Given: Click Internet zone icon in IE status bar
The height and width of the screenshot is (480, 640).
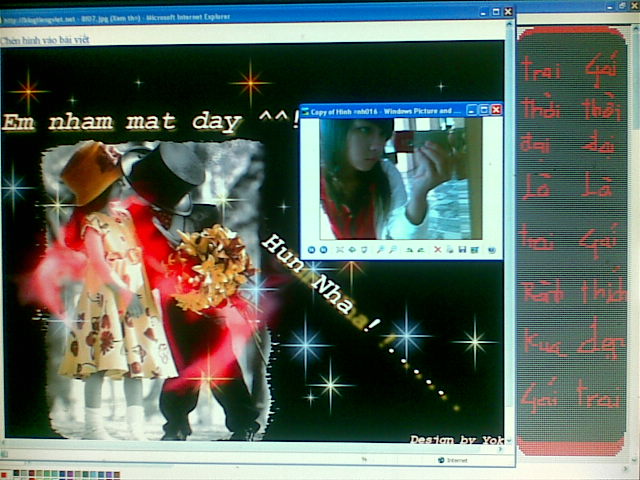Looking at the screenshot, I should click(x=441, y=460).
